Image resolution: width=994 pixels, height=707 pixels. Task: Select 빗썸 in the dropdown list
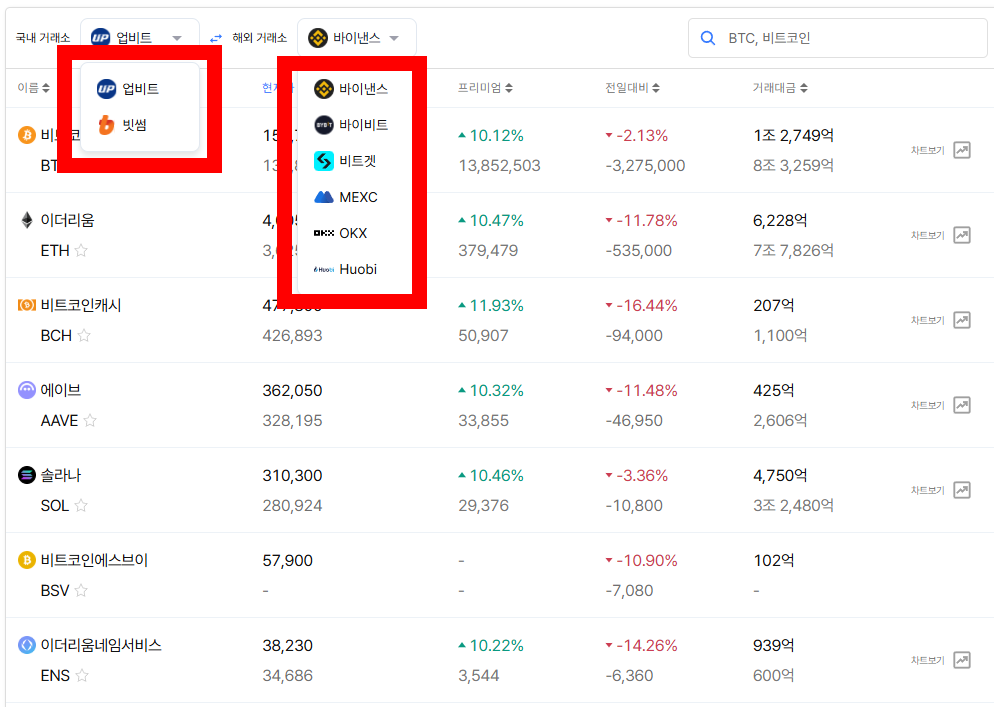click(x=140, y=125)
